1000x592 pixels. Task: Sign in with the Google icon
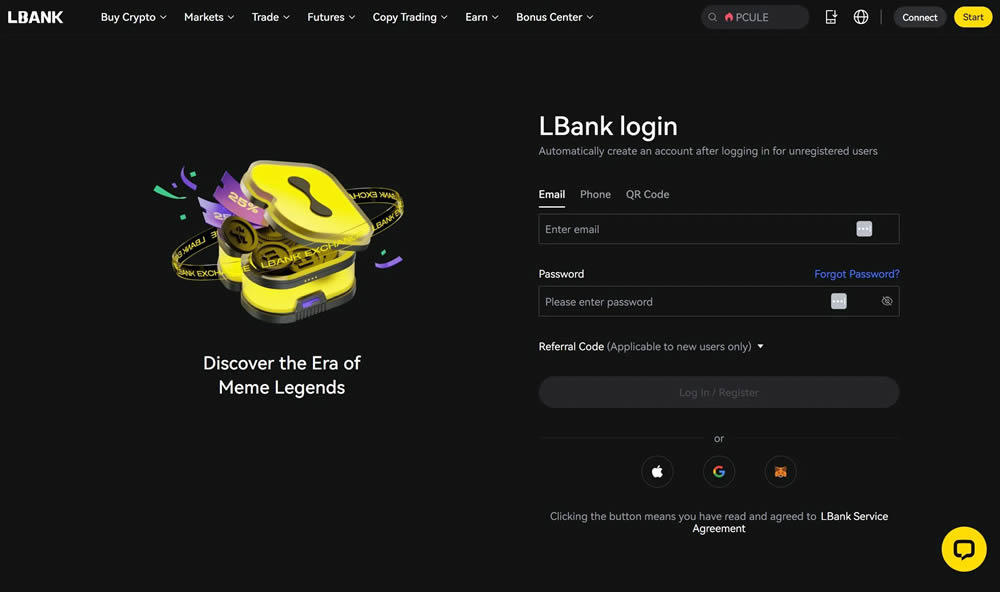pos(718,472)
